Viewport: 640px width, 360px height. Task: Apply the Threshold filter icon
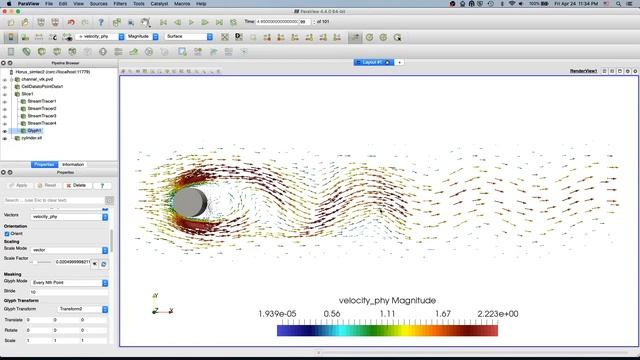click(72, 52)
